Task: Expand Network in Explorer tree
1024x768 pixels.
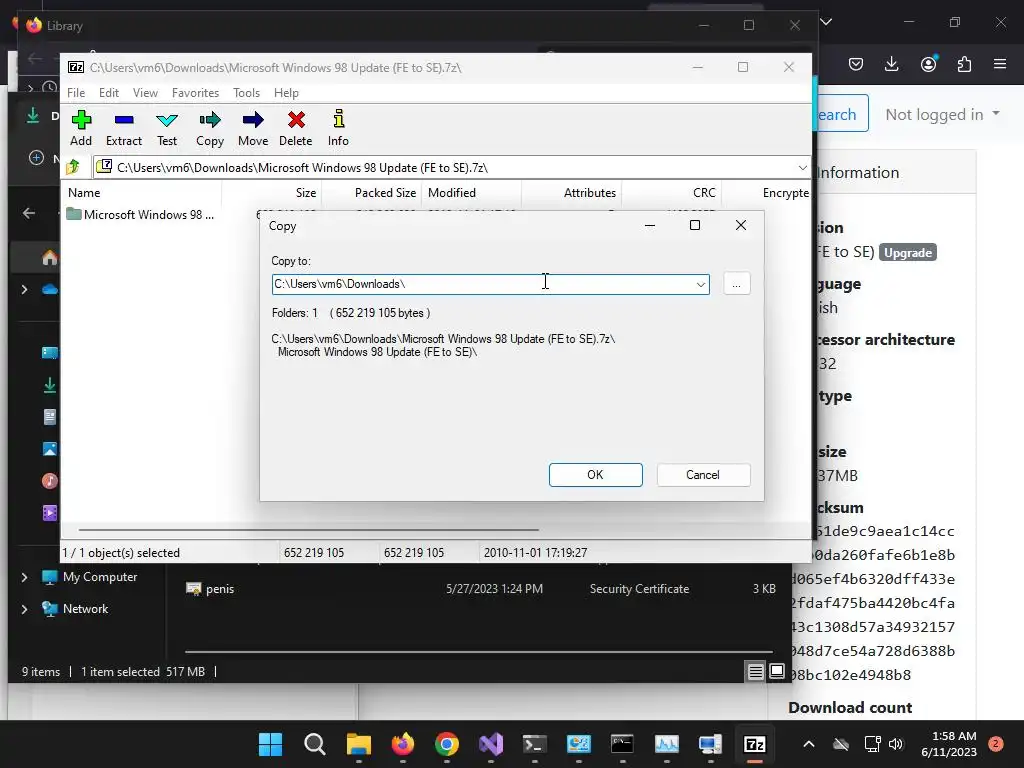Action: pos(24,609)
